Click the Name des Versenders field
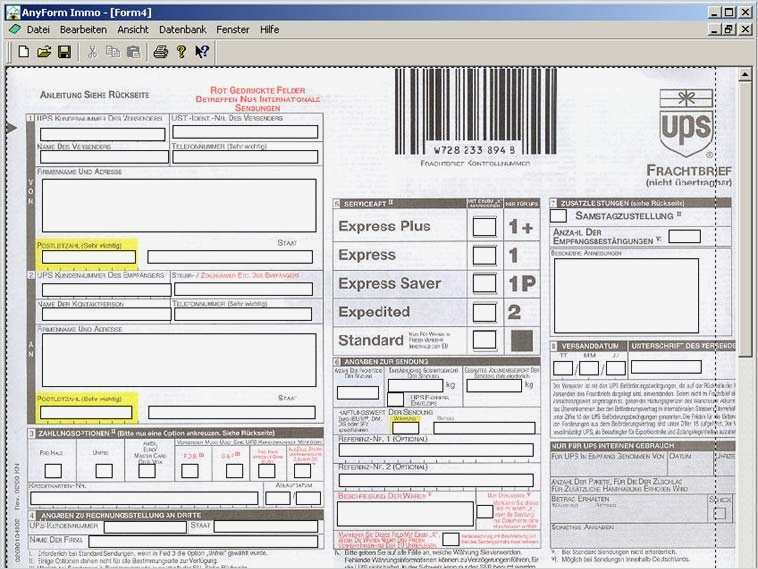The width and height of the screenshot is (758, 569). tap(104, 157)
